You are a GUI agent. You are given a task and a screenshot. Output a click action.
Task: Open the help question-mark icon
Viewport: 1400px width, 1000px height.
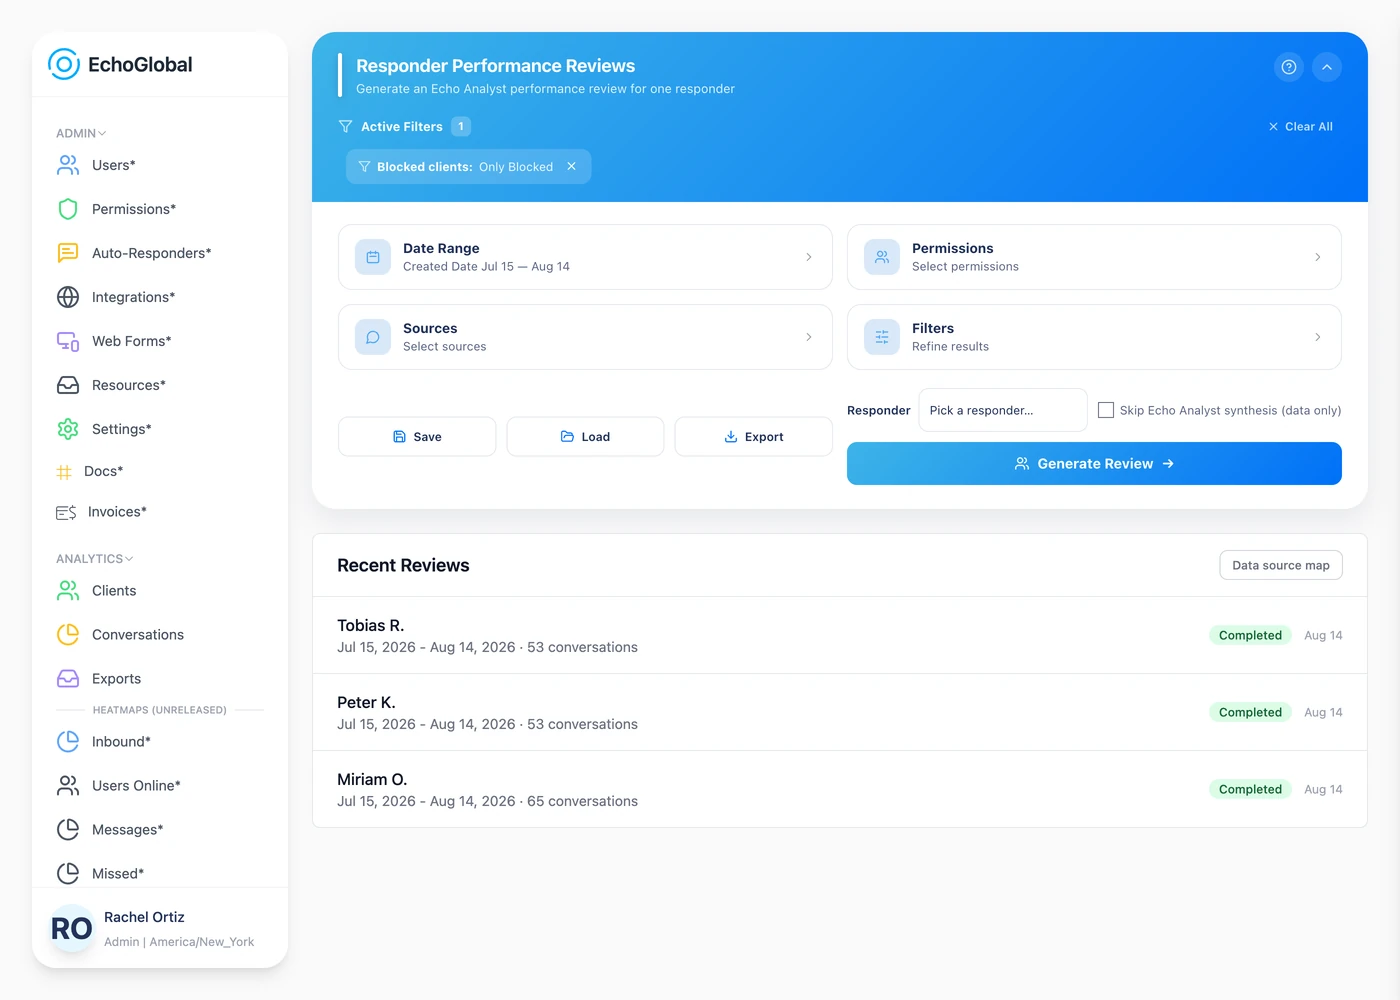1289,67
